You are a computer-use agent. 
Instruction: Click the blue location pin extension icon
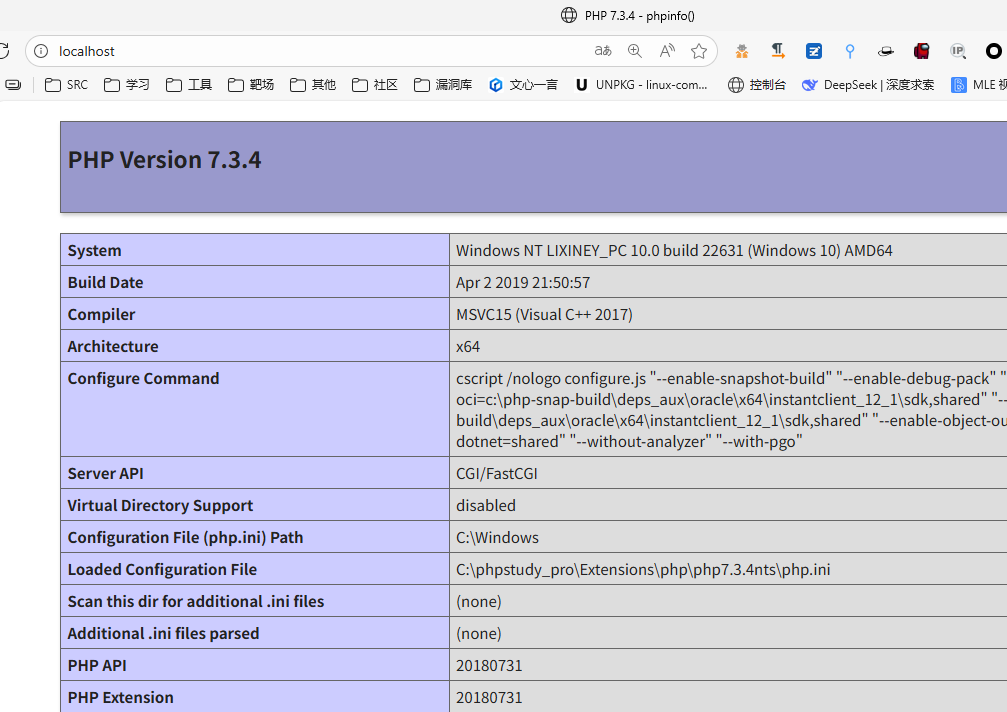(850, 51)
